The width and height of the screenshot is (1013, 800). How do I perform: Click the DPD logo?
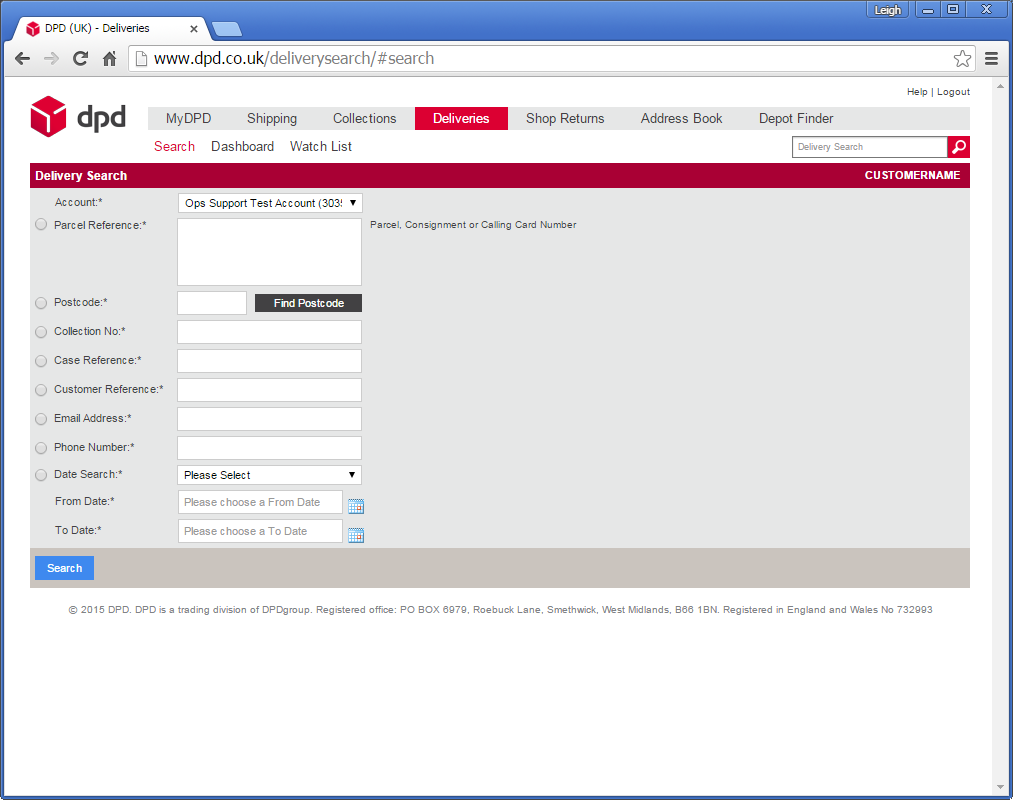pos(78,116)
